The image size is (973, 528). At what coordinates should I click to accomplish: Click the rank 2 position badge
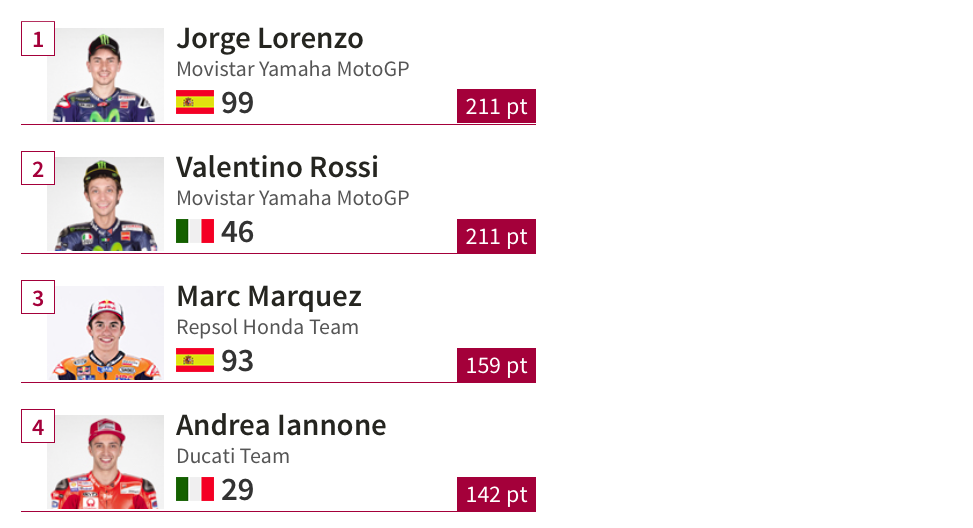click(38, 169)
